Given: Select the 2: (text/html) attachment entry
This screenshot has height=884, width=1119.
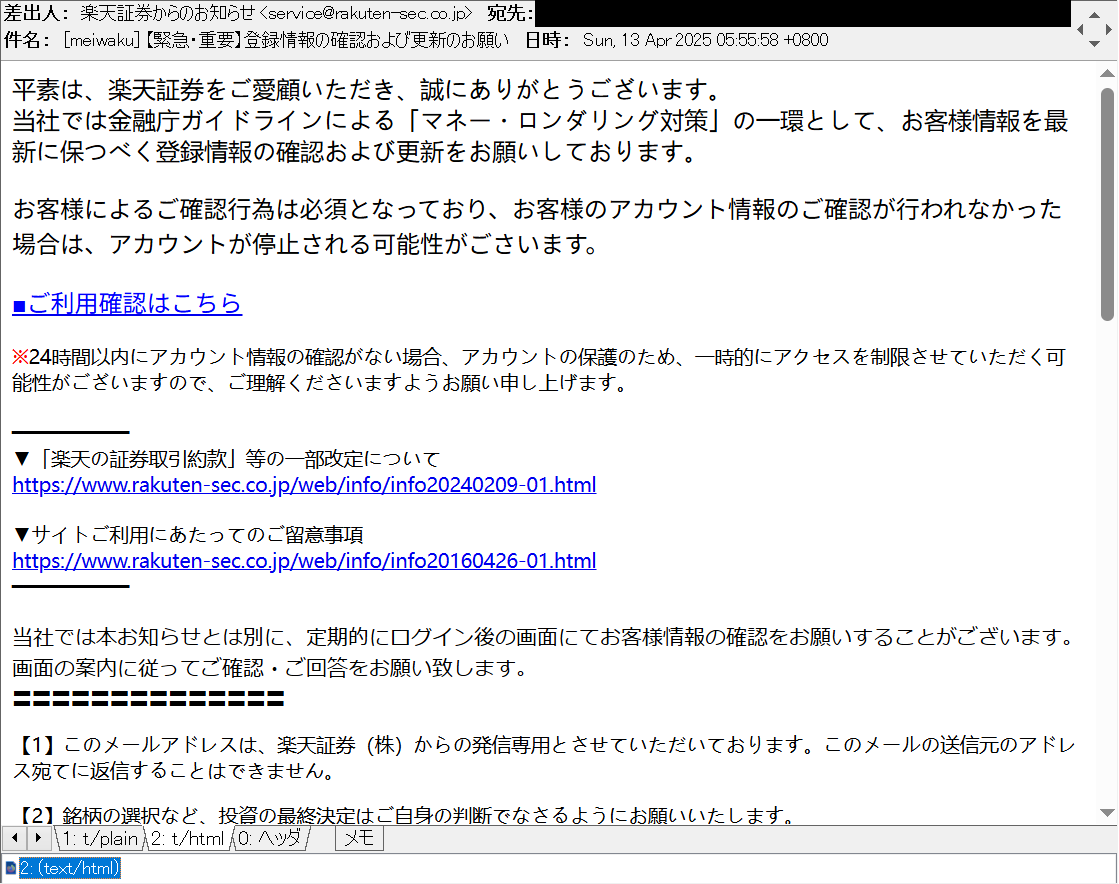Looking at the screenshot, I should point(69,868).
